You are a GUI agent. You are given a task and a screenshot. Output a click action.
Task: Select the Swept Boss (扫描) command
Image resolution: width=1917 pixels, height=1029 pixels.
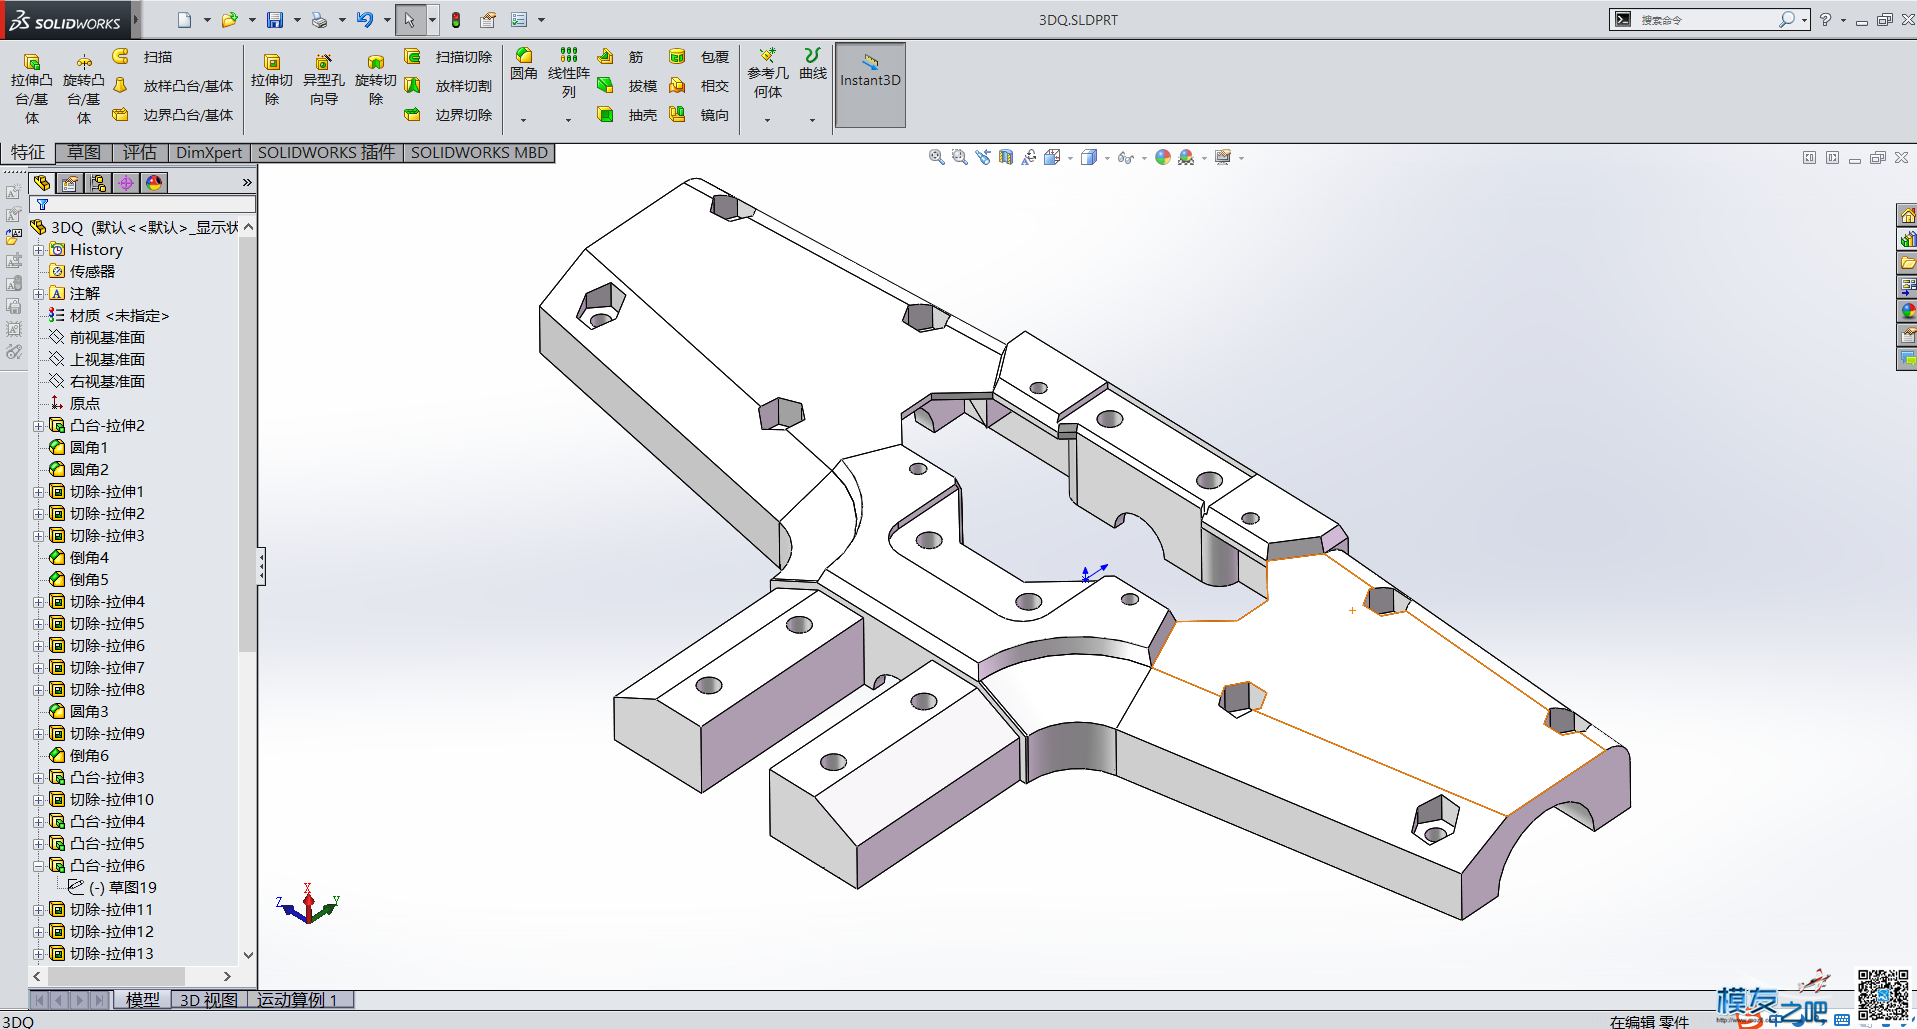(x=142, y=57)
